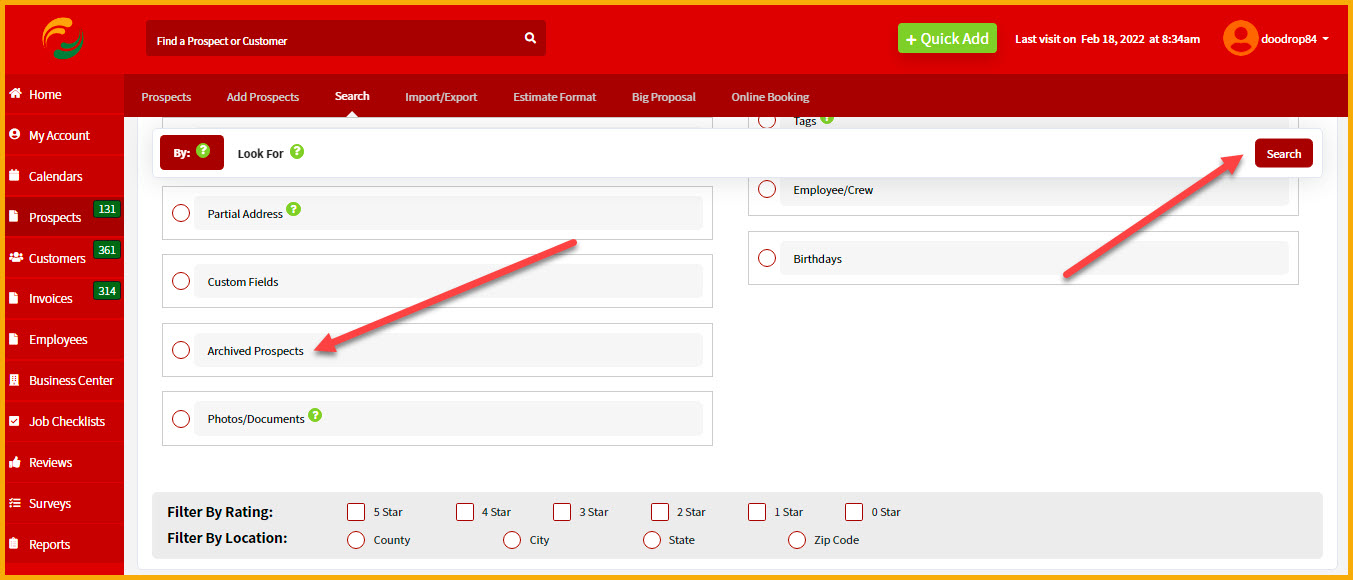Click the Filter By Rating label

(220, 512)
